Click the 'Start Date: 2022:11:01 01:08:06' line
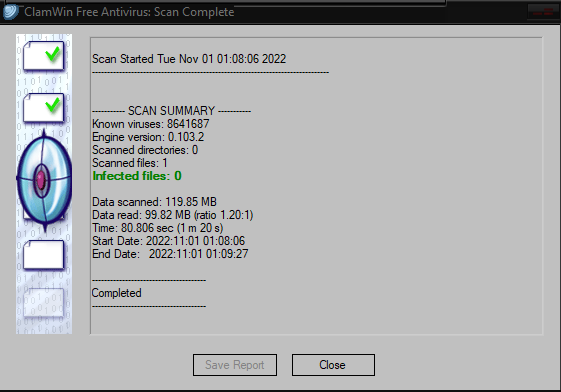 (169, 241)
